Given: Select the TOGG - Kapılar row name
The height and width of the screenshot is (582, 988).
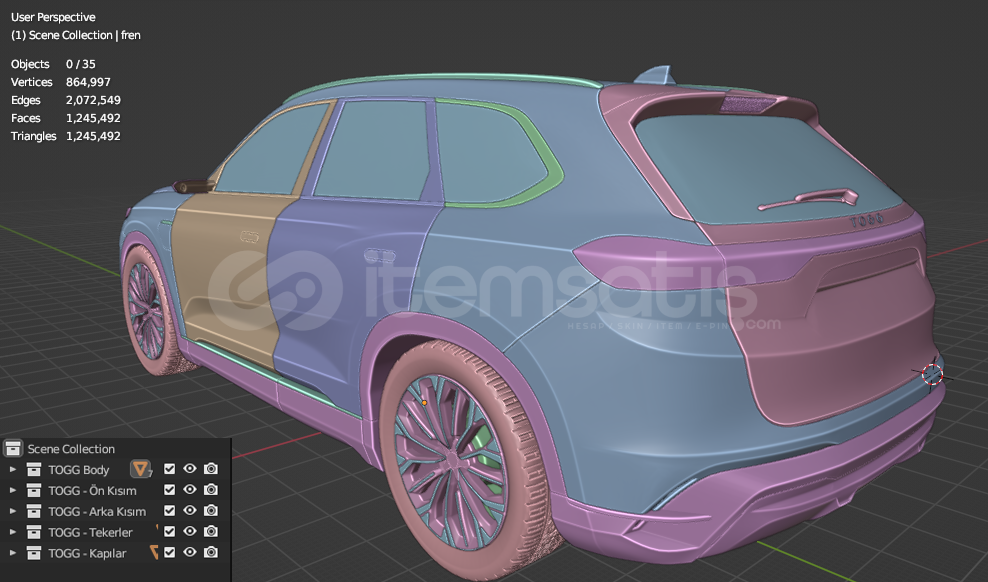Looking at the screenshot, I should [88, 553].
